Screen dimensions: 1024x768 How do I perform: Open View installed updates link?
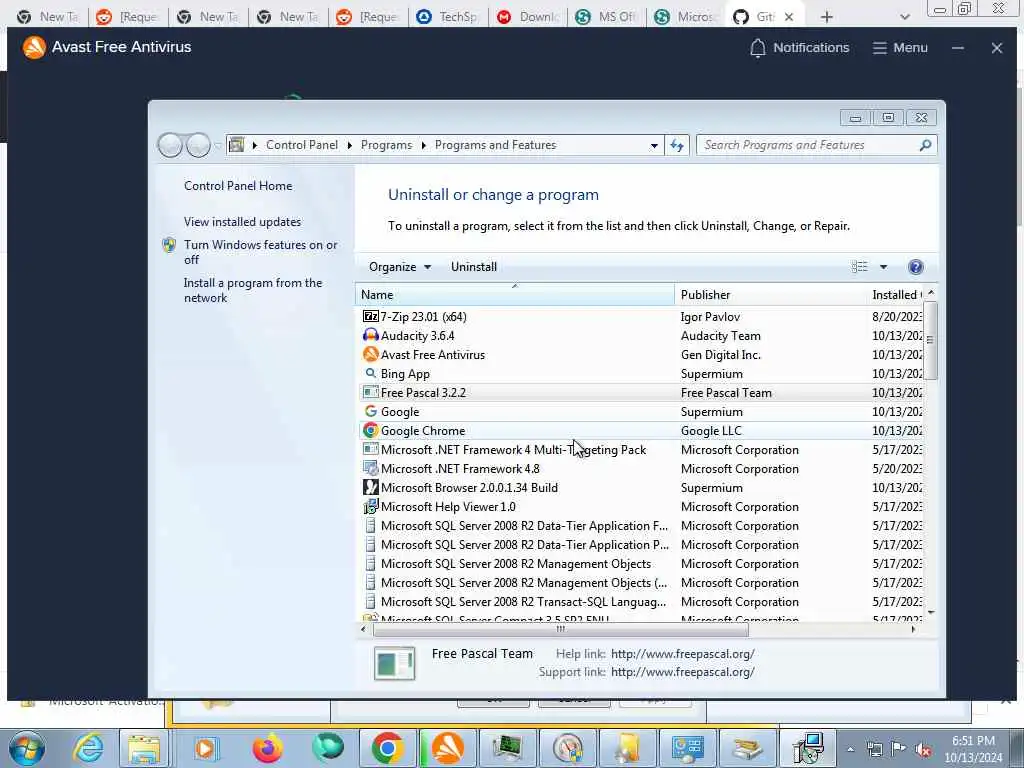[x=242, y=221]
